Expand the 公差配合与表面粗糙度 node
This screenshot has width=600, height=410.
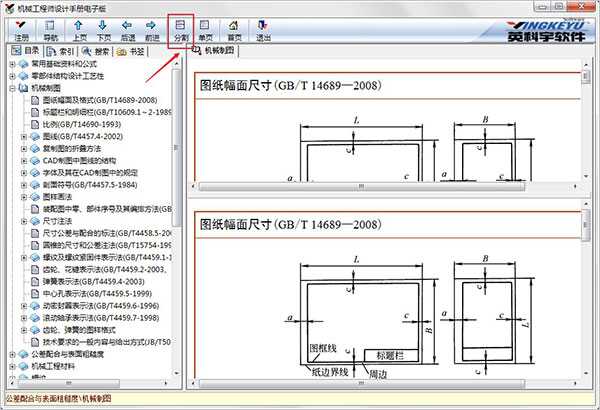point(13,354)
